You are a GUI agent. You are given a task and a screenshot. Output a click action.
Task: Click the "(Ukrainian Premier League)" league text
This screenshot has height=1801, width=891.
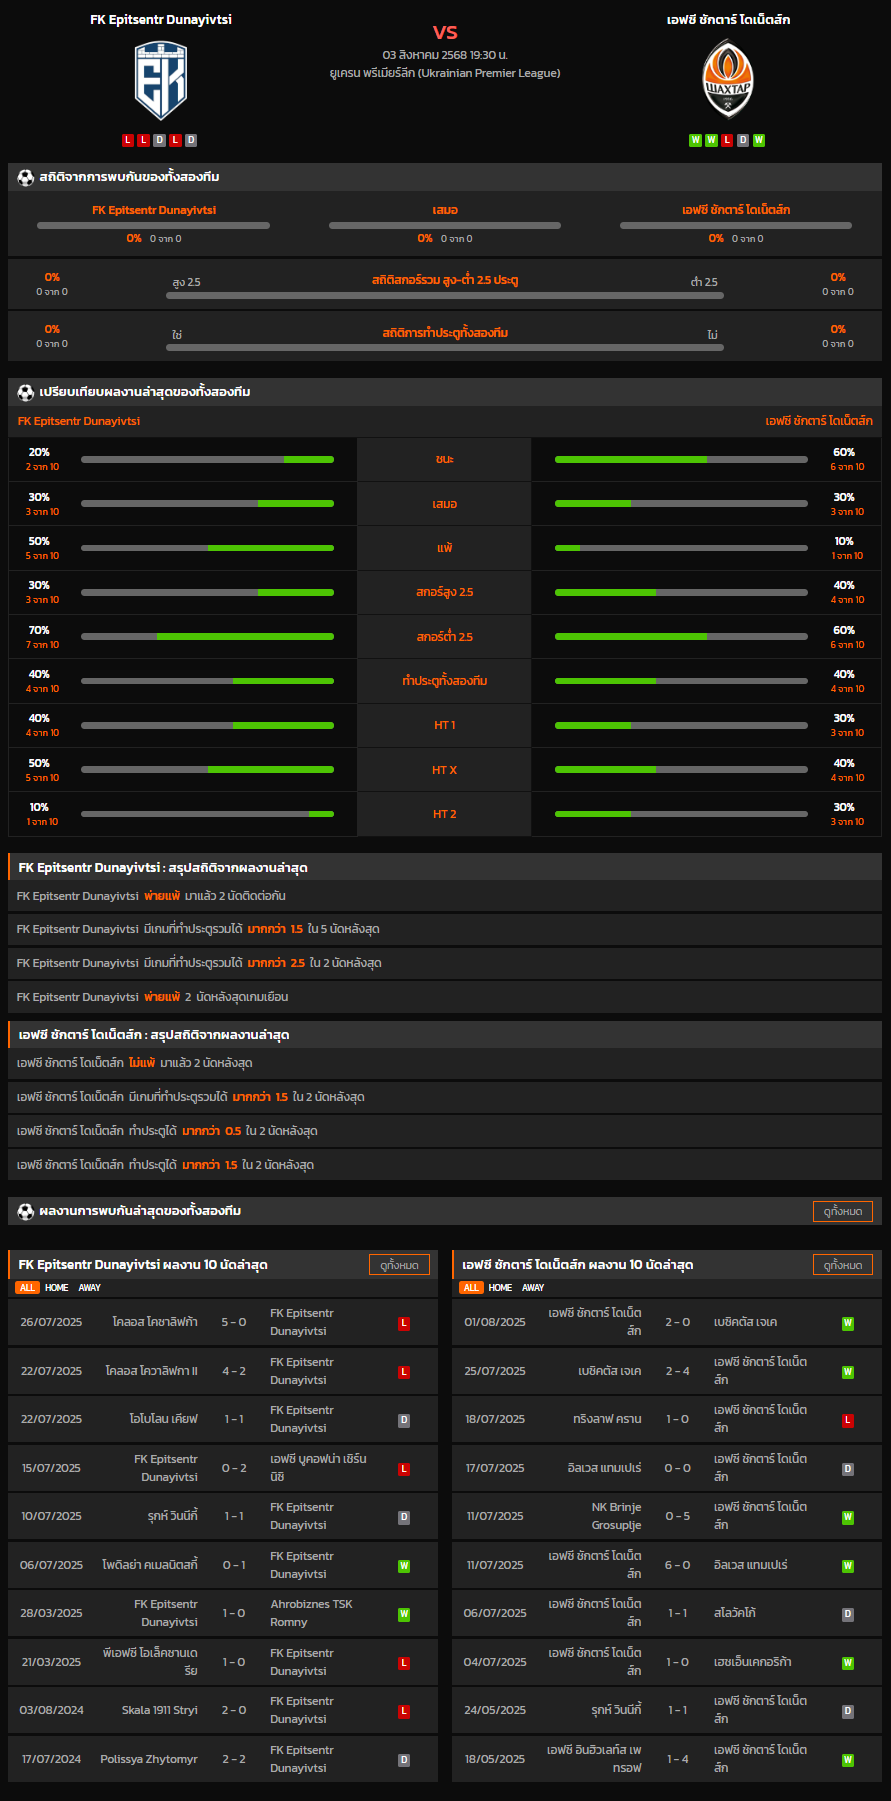click(489, 73)
